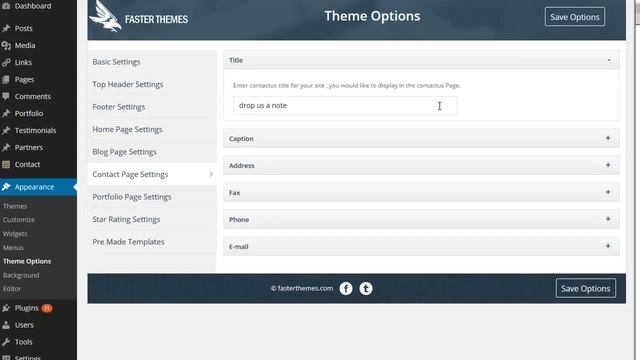The width and height of the screenshot is (640, 360).
Task: Open Footer Settings tab
Action: point(152,107)
